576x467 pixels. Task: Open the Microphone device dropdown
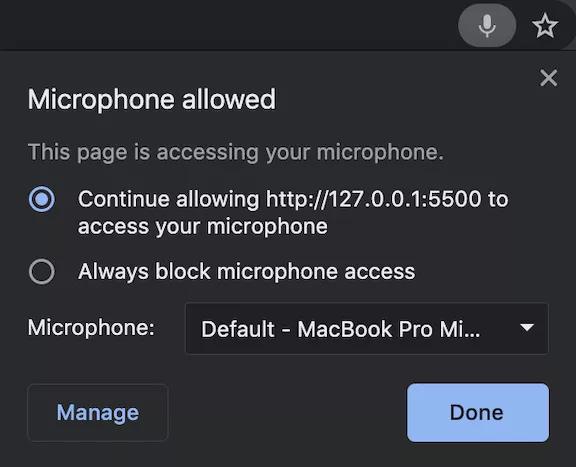tap(367, 328)
